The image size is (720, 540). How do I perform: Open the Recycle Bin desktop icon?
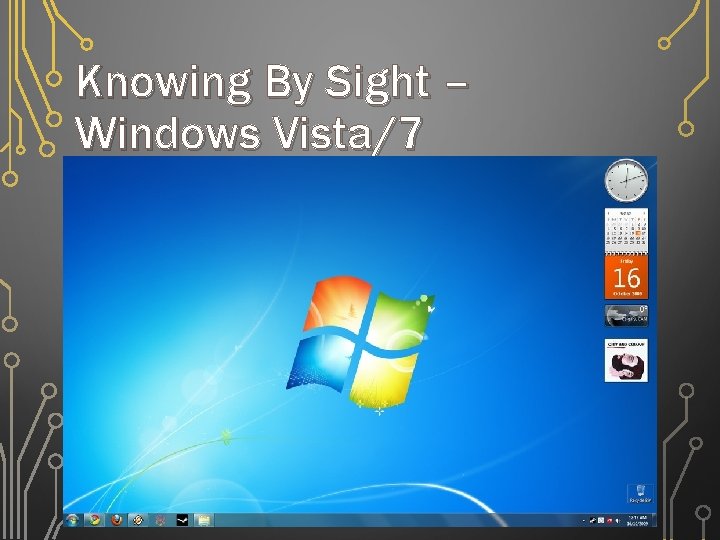641,493
